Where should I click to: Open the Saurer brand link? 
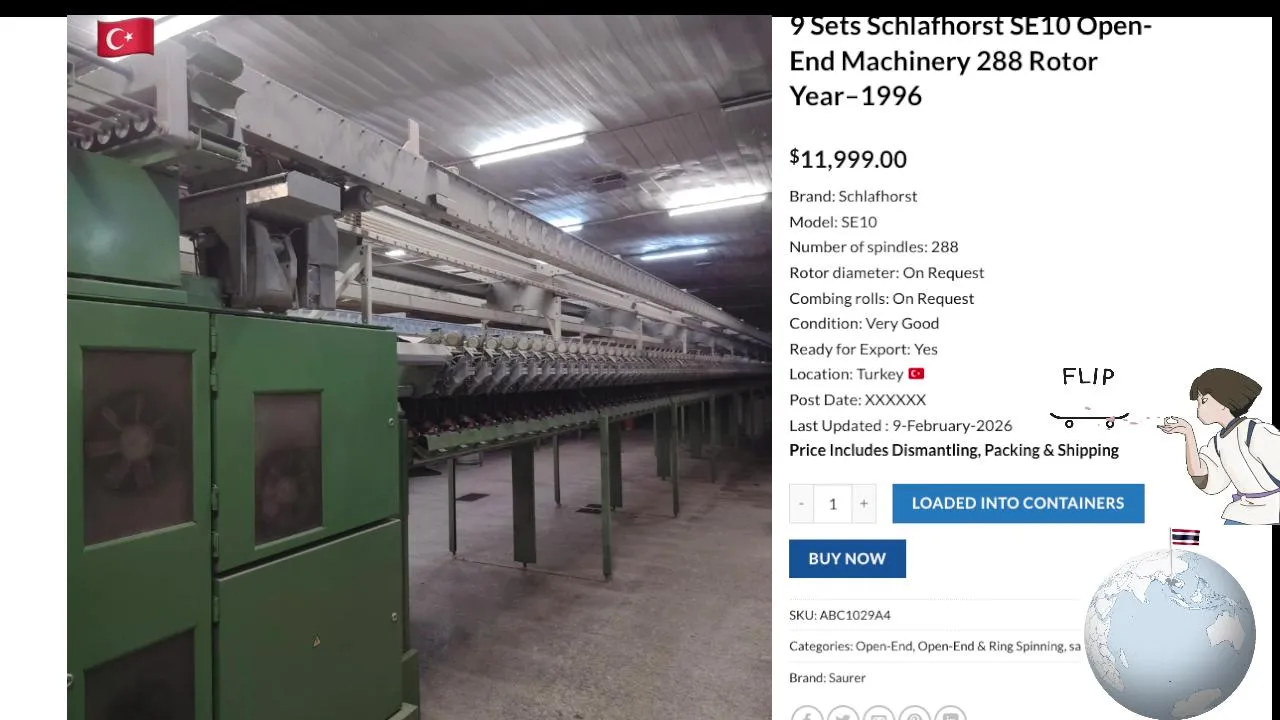[847, 677]
